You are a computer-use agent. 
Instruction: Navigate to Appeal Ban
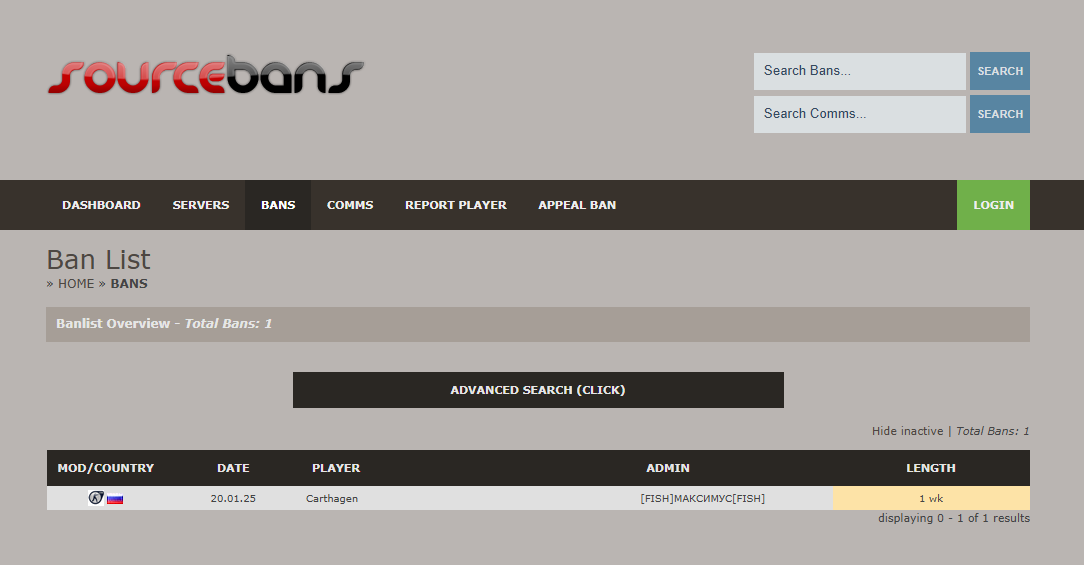click(577, 205)
